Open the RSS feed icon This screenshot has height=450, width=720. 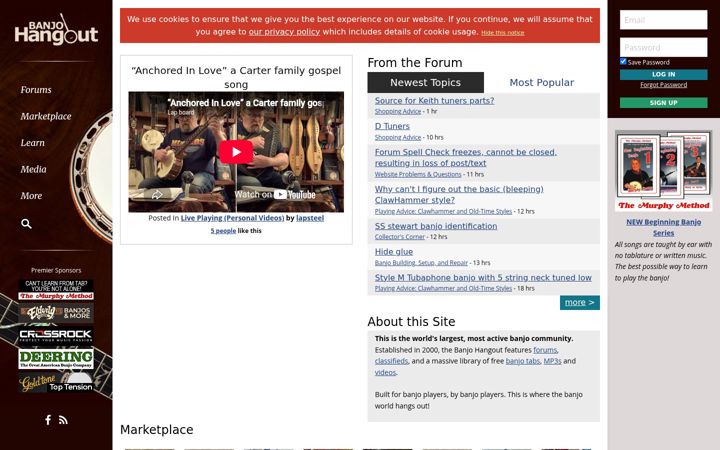pos(63,420)
